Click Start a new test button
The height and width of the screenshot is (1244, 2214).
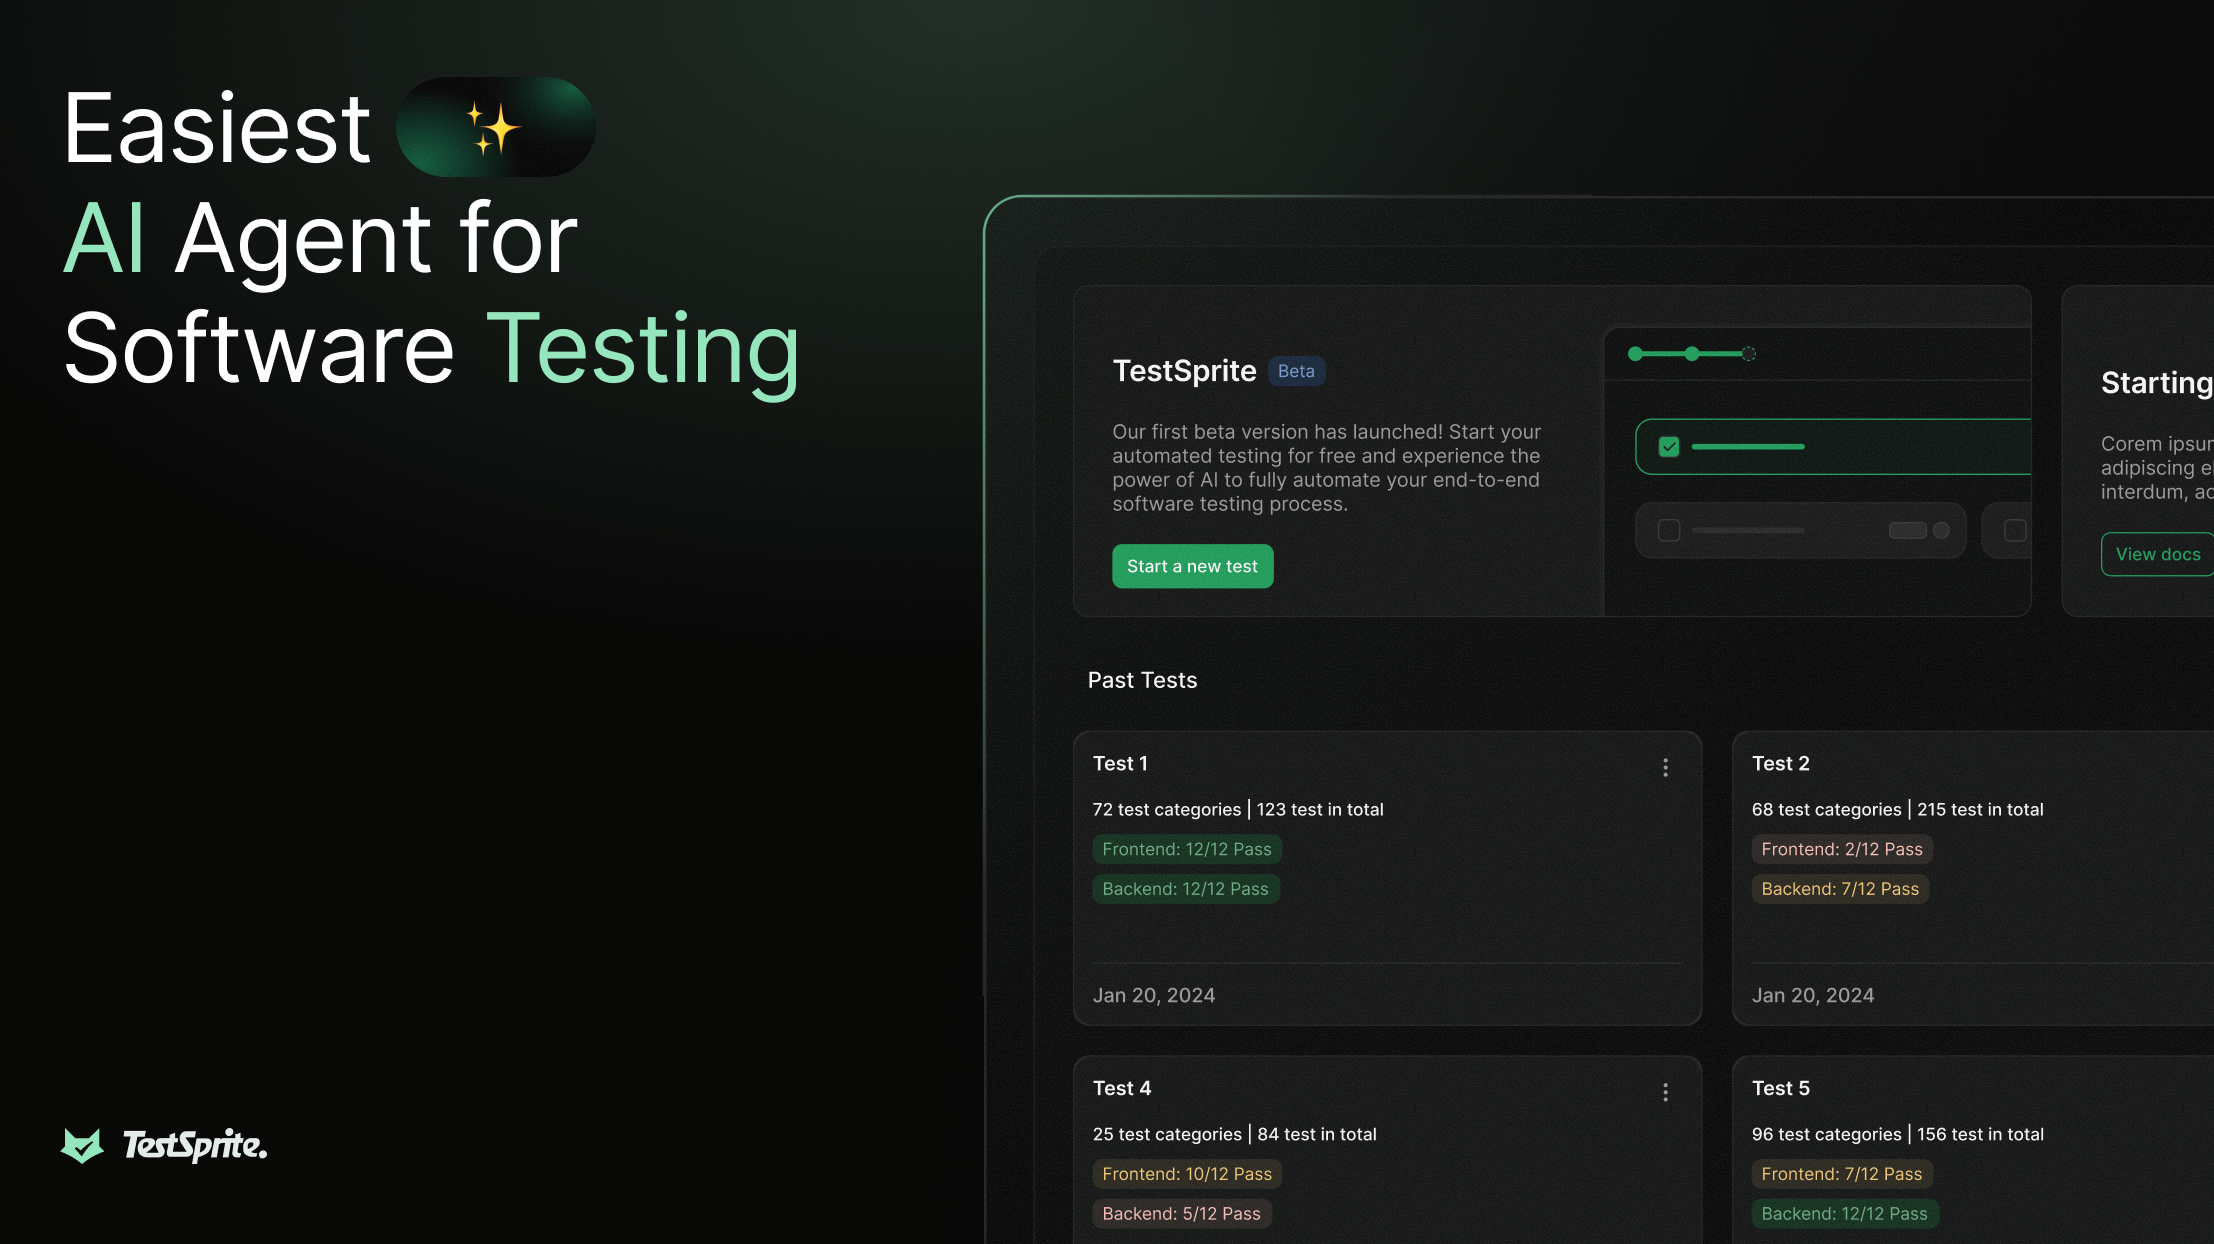1192,564
